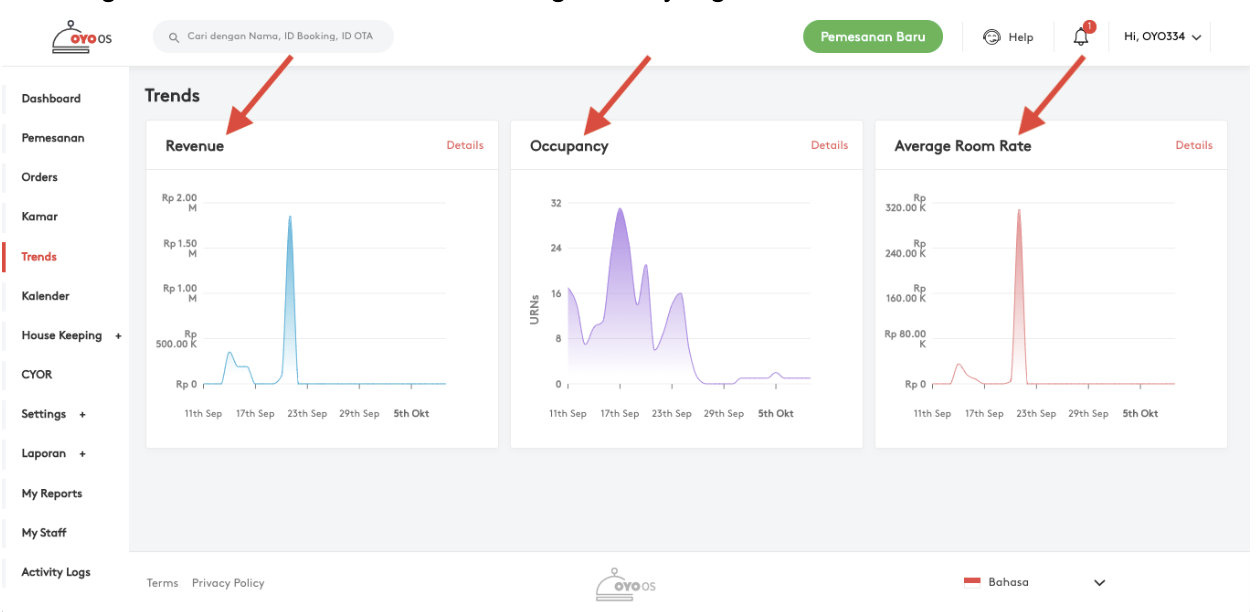The image size is (1256, 612).
Task: Open CYOR in sidebar
Action: [x=37, y=374]
